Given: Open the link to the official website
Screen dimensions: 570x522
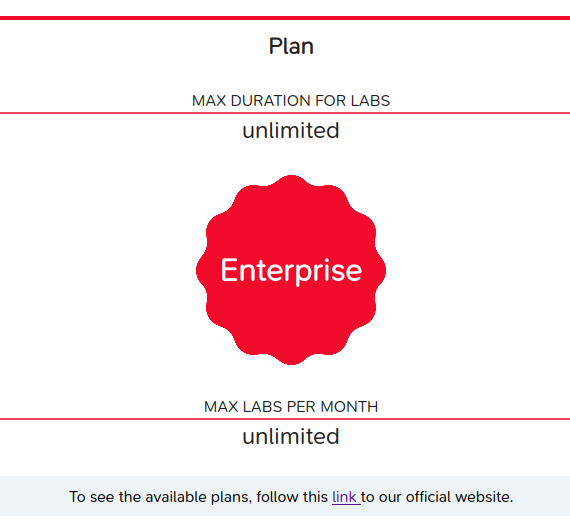Looking at the screenshot, I should [344, 497].
